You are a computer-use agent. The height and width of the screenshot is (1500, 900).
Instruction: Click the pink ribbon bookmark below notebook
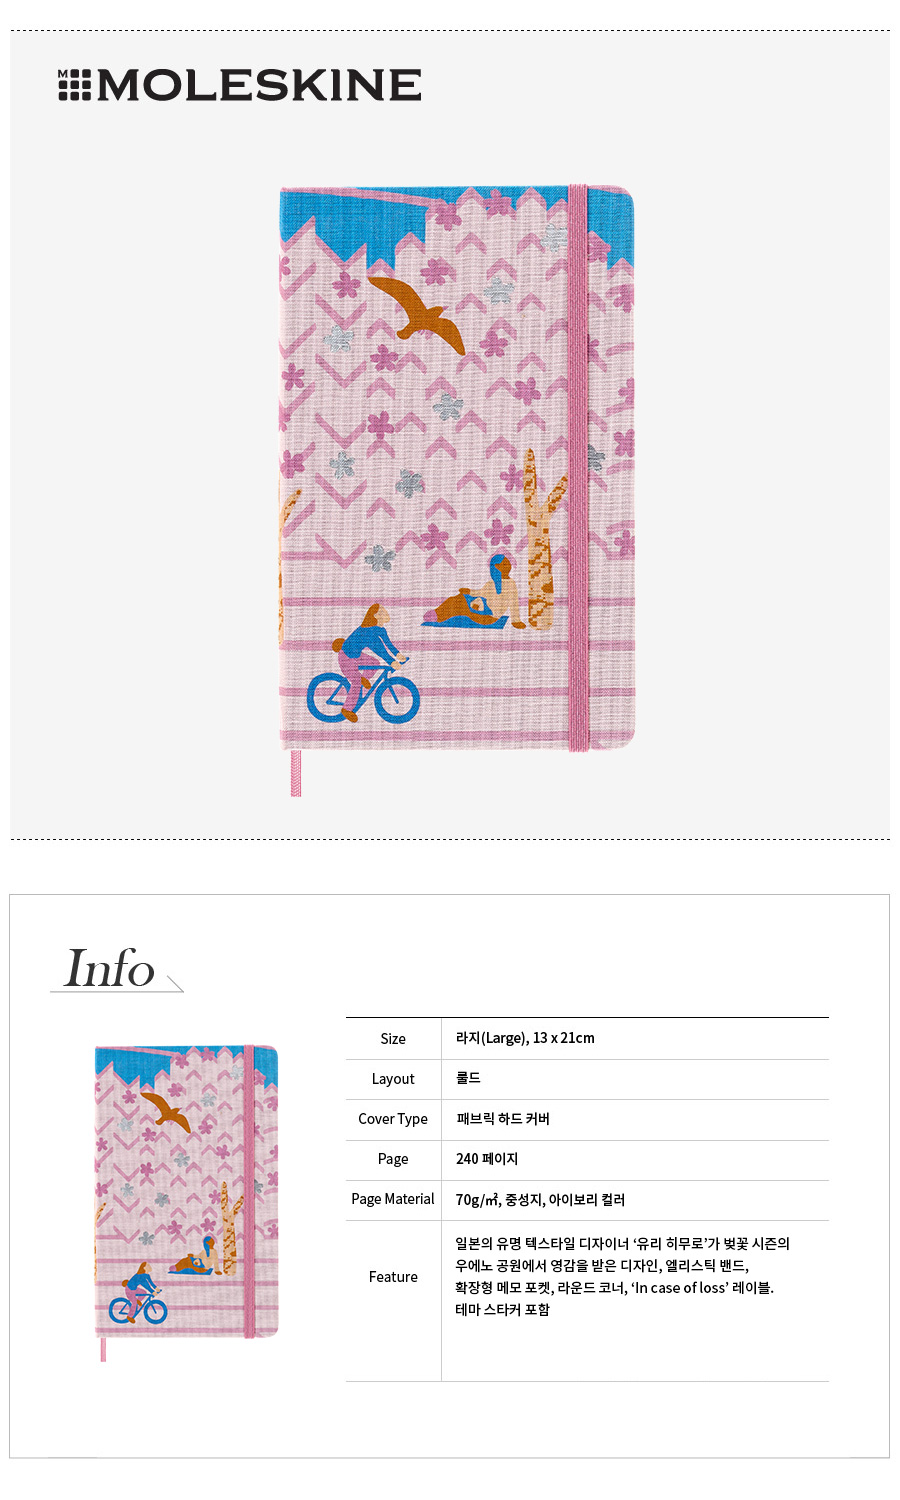point(295,773)
